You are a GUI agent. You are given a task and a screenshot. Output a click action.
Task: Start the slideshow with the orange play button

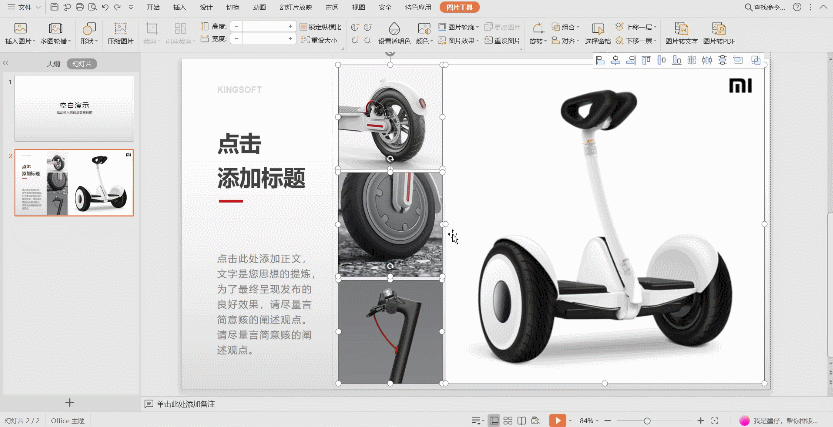557,420
